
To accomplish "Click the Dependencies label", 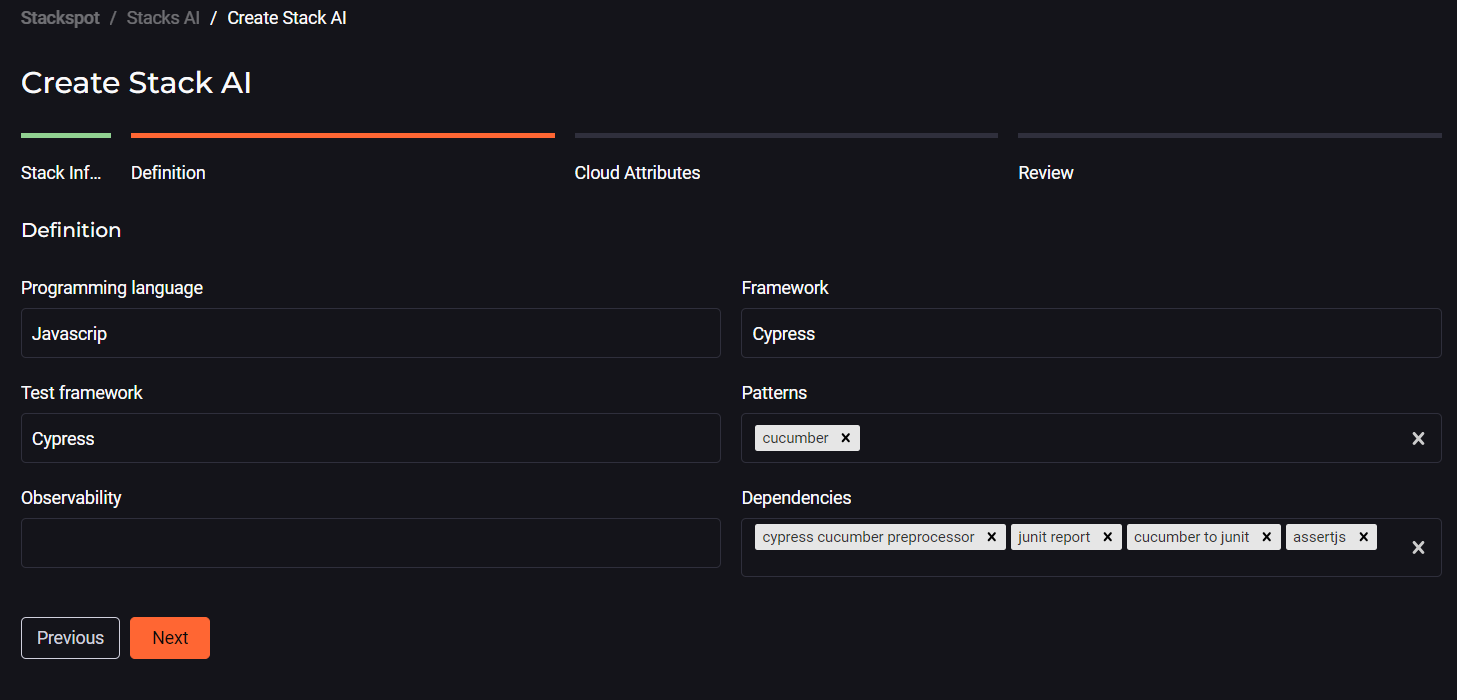I will pos(796,498).
